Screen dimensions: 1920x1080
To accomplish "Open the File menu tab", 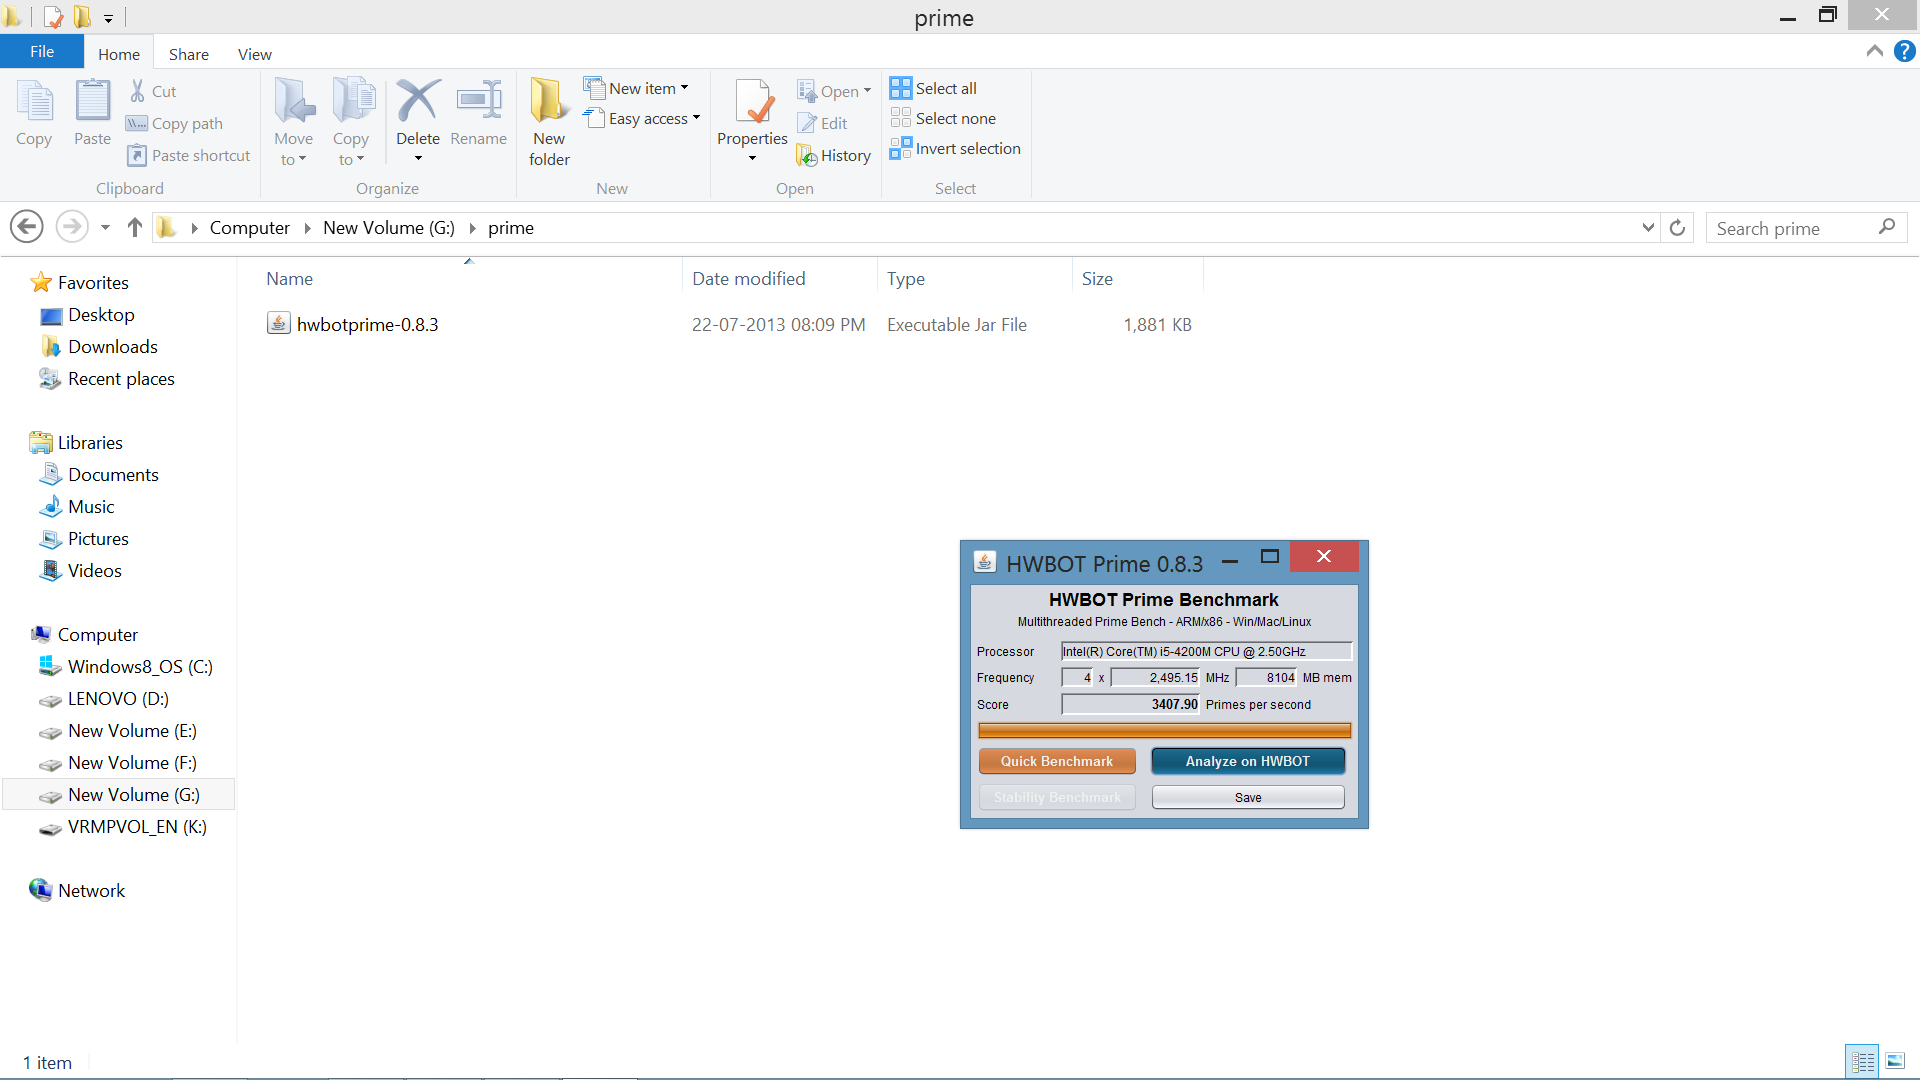I will [x=42, y=51].
